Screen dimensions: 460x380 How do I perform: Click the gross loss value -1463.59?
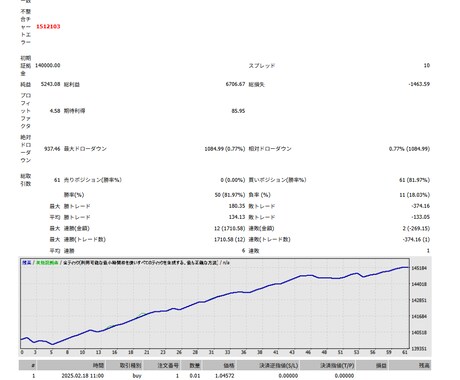click(x=419, y=84)
